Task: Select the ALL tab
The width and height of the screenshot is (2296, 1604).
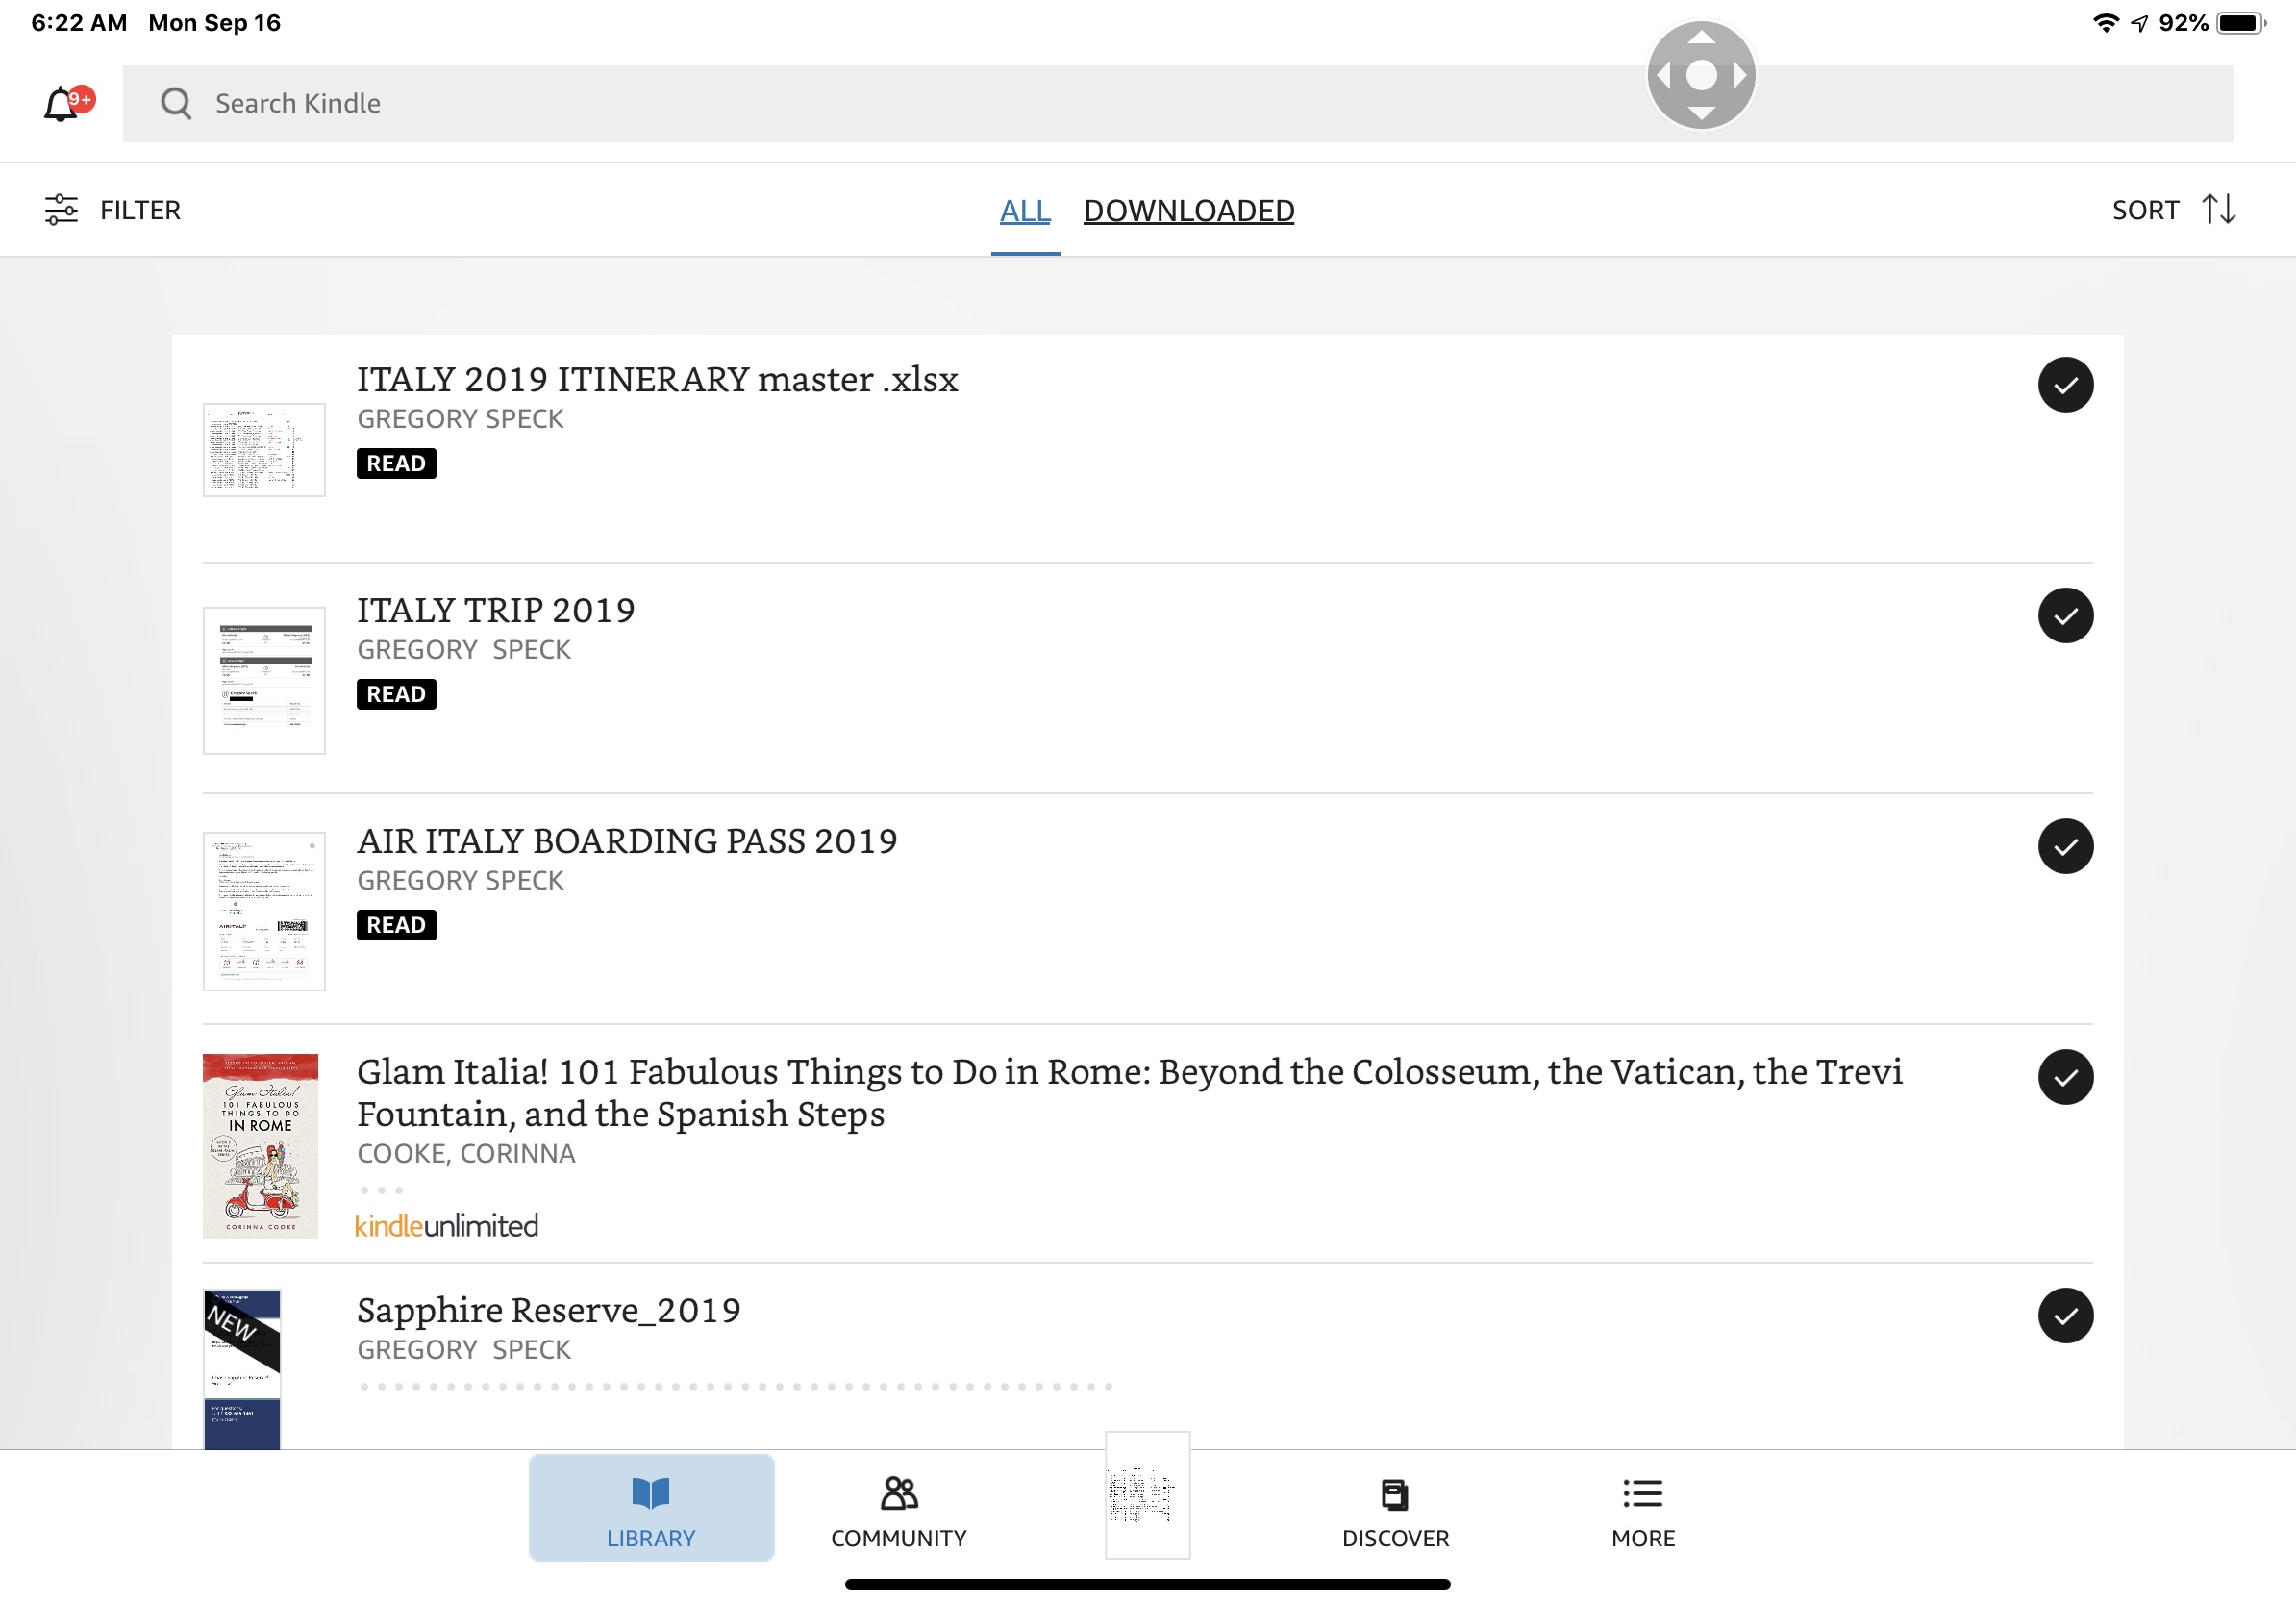Action: [1025, 210]
